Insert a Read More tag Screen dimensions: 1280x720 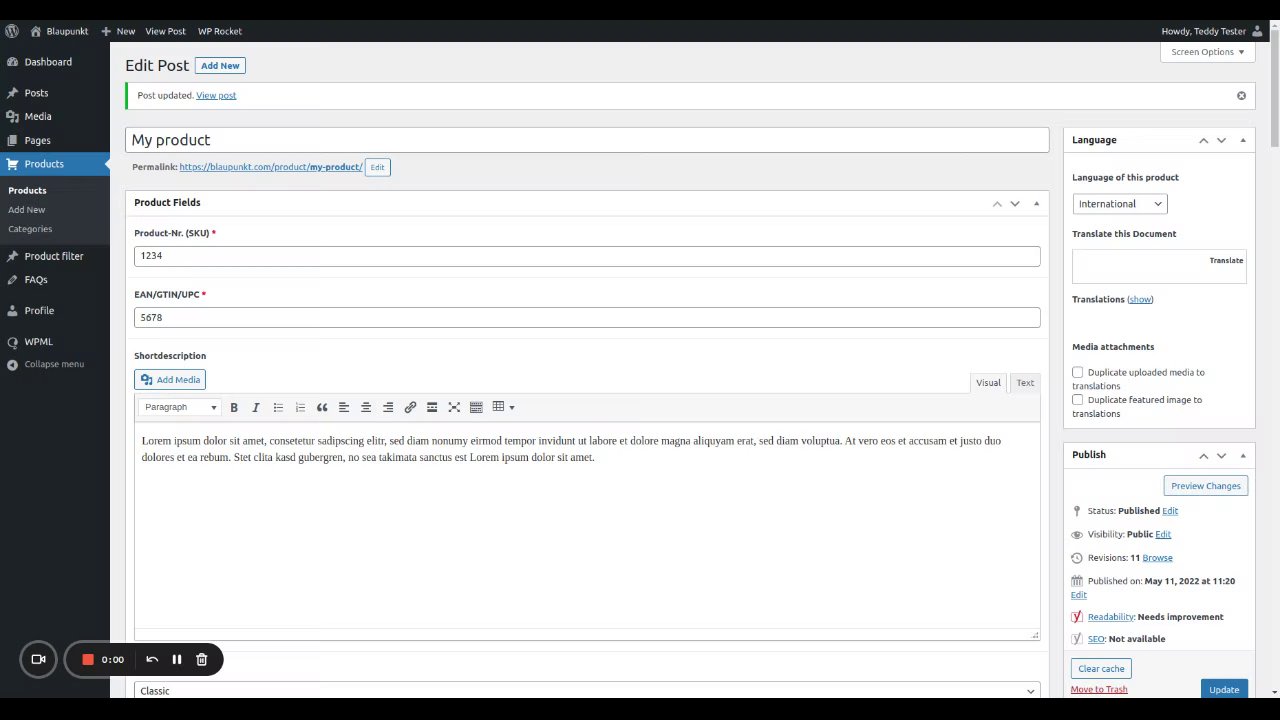pyautogui.click(x=432, y=407)
